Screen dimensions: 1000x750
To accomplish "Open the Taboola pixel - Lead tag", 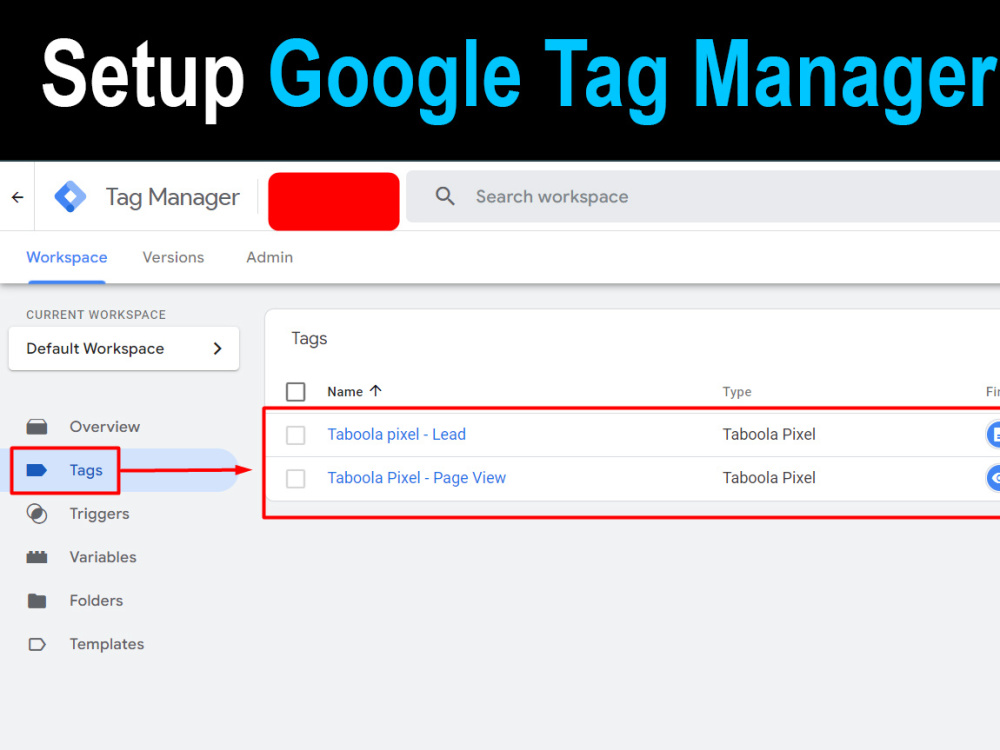I will 396,434.
